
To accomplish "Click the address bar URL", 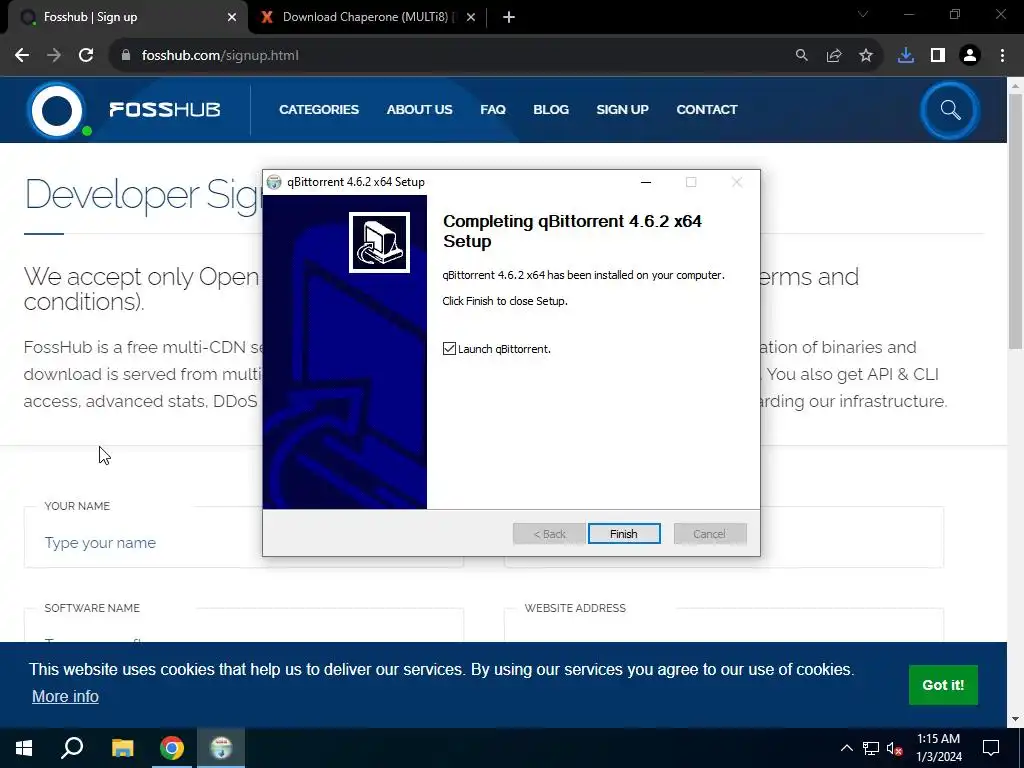I will [220, 56].
